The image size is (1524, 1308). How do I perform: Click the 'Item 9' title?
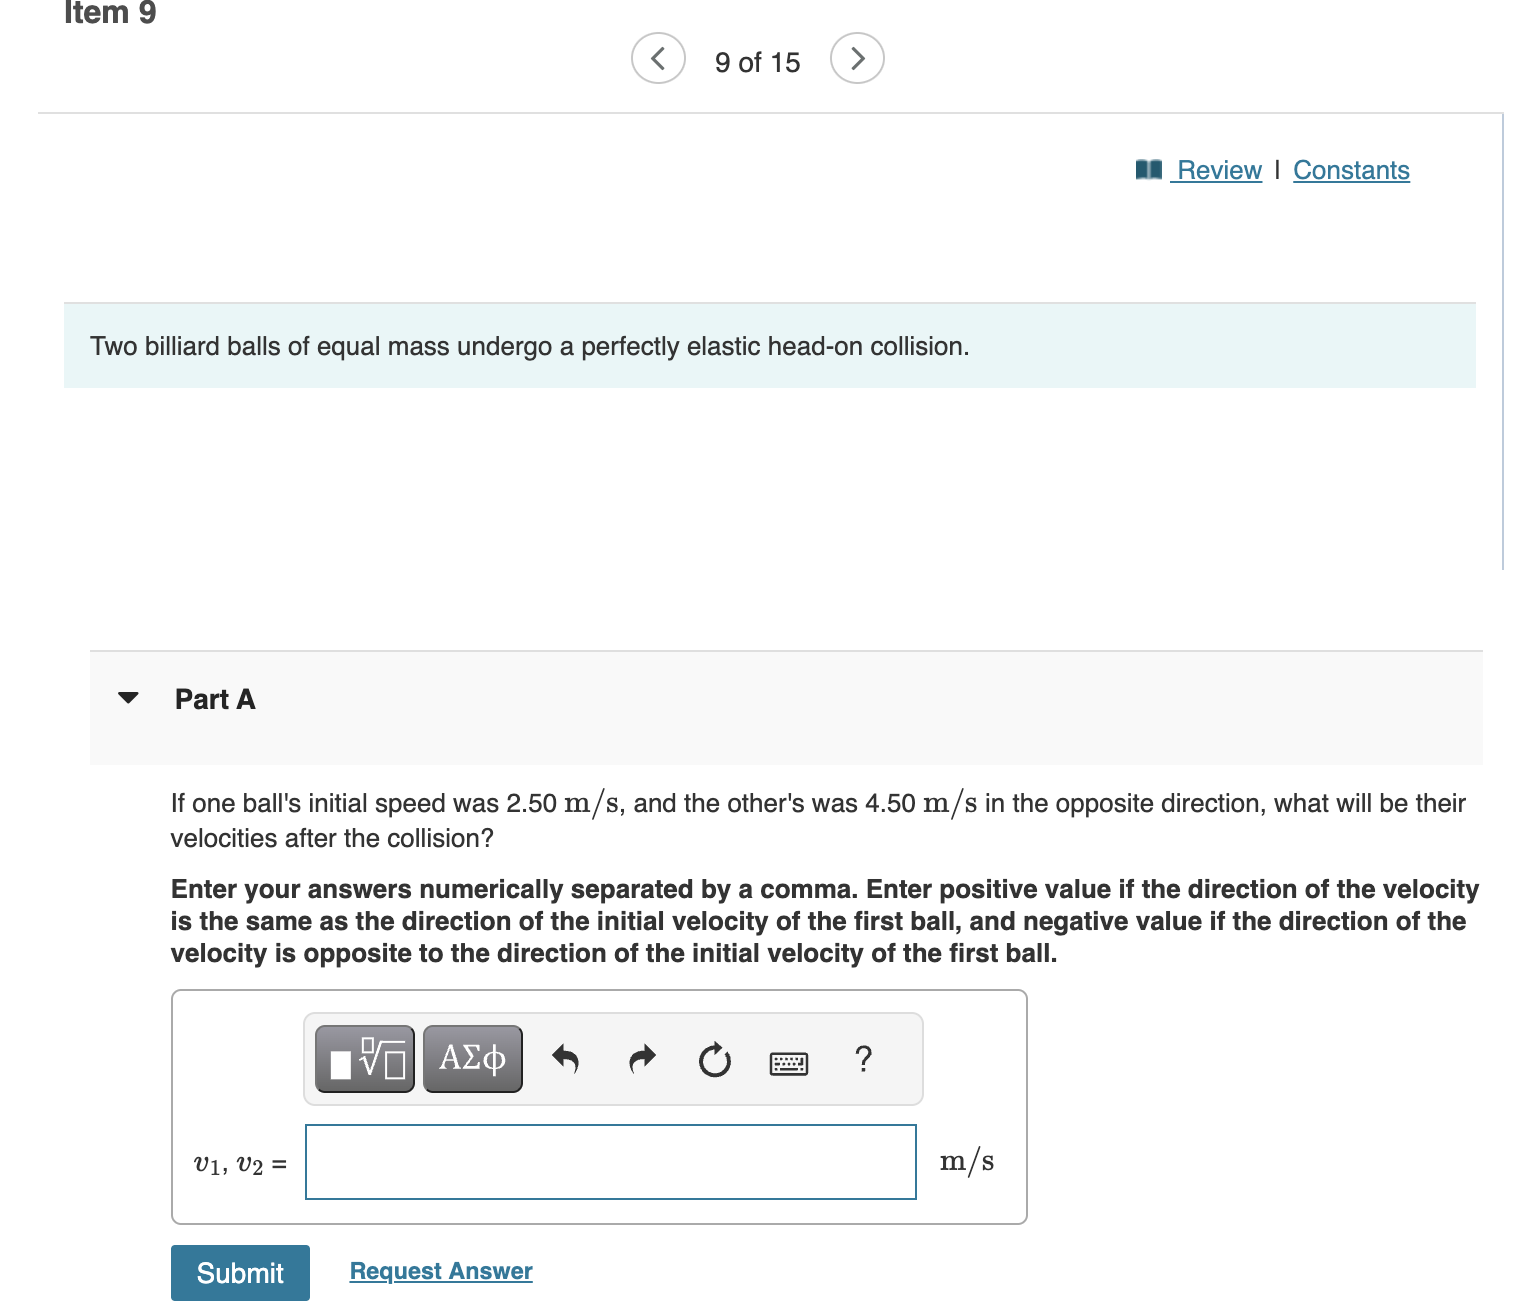(110, 13)
